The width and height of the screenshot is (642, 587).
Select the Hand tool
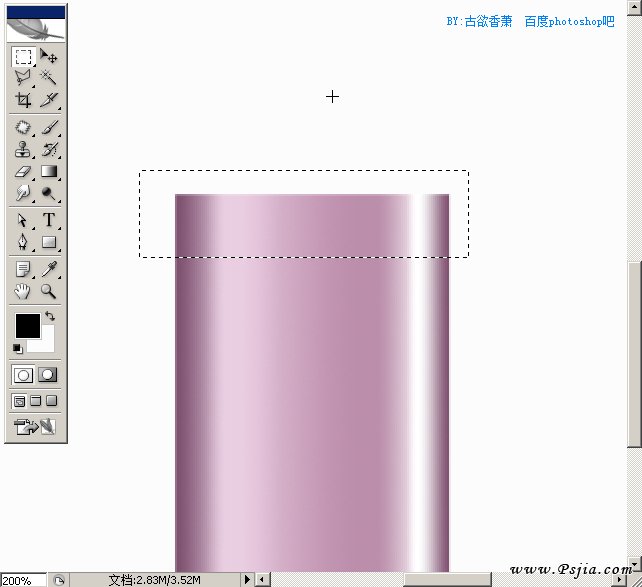point(23,291)
